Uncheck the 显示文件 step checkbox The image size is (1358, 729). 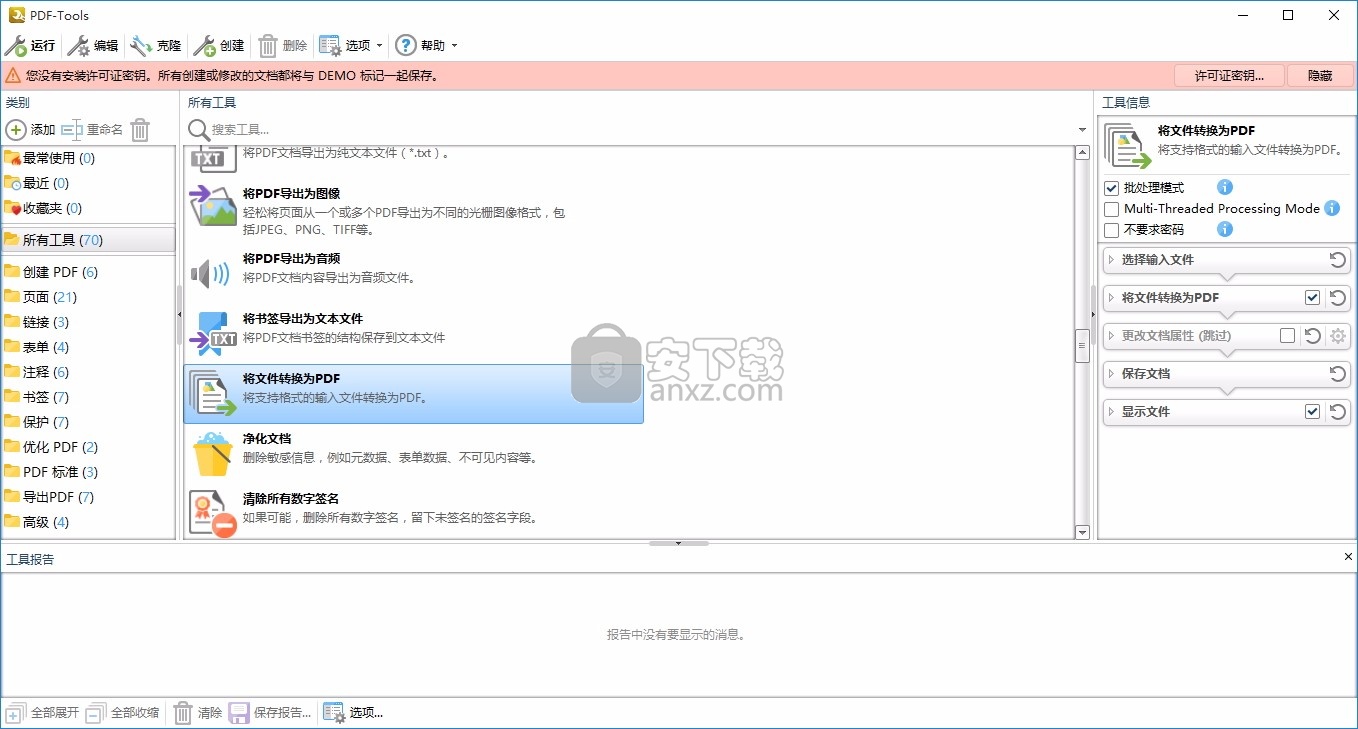click(1313, 412)
